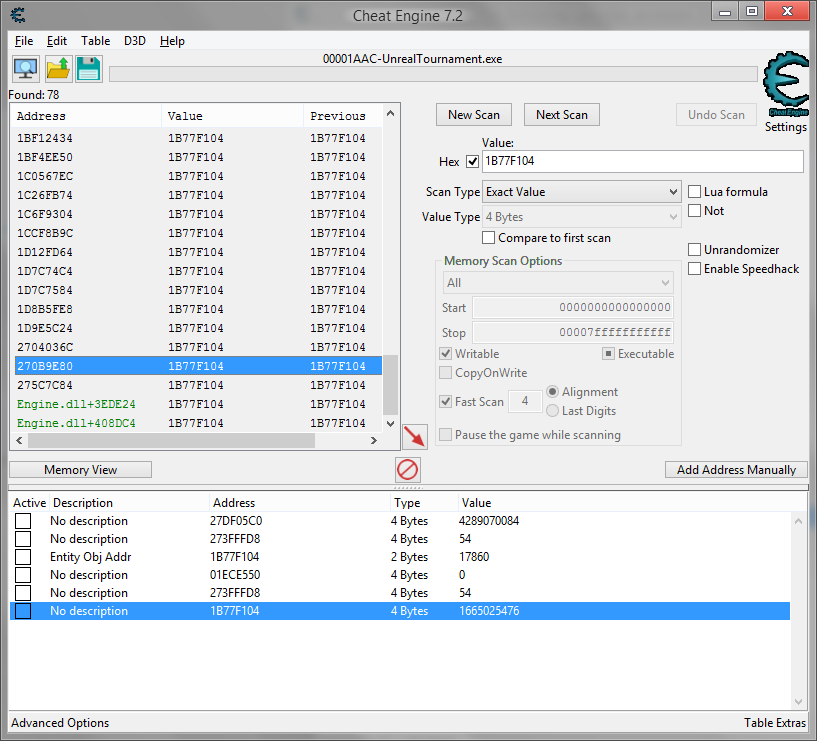Enable the Unrandomizer checkbox
This screenshot has height=741, width=817.
point(695,249)
